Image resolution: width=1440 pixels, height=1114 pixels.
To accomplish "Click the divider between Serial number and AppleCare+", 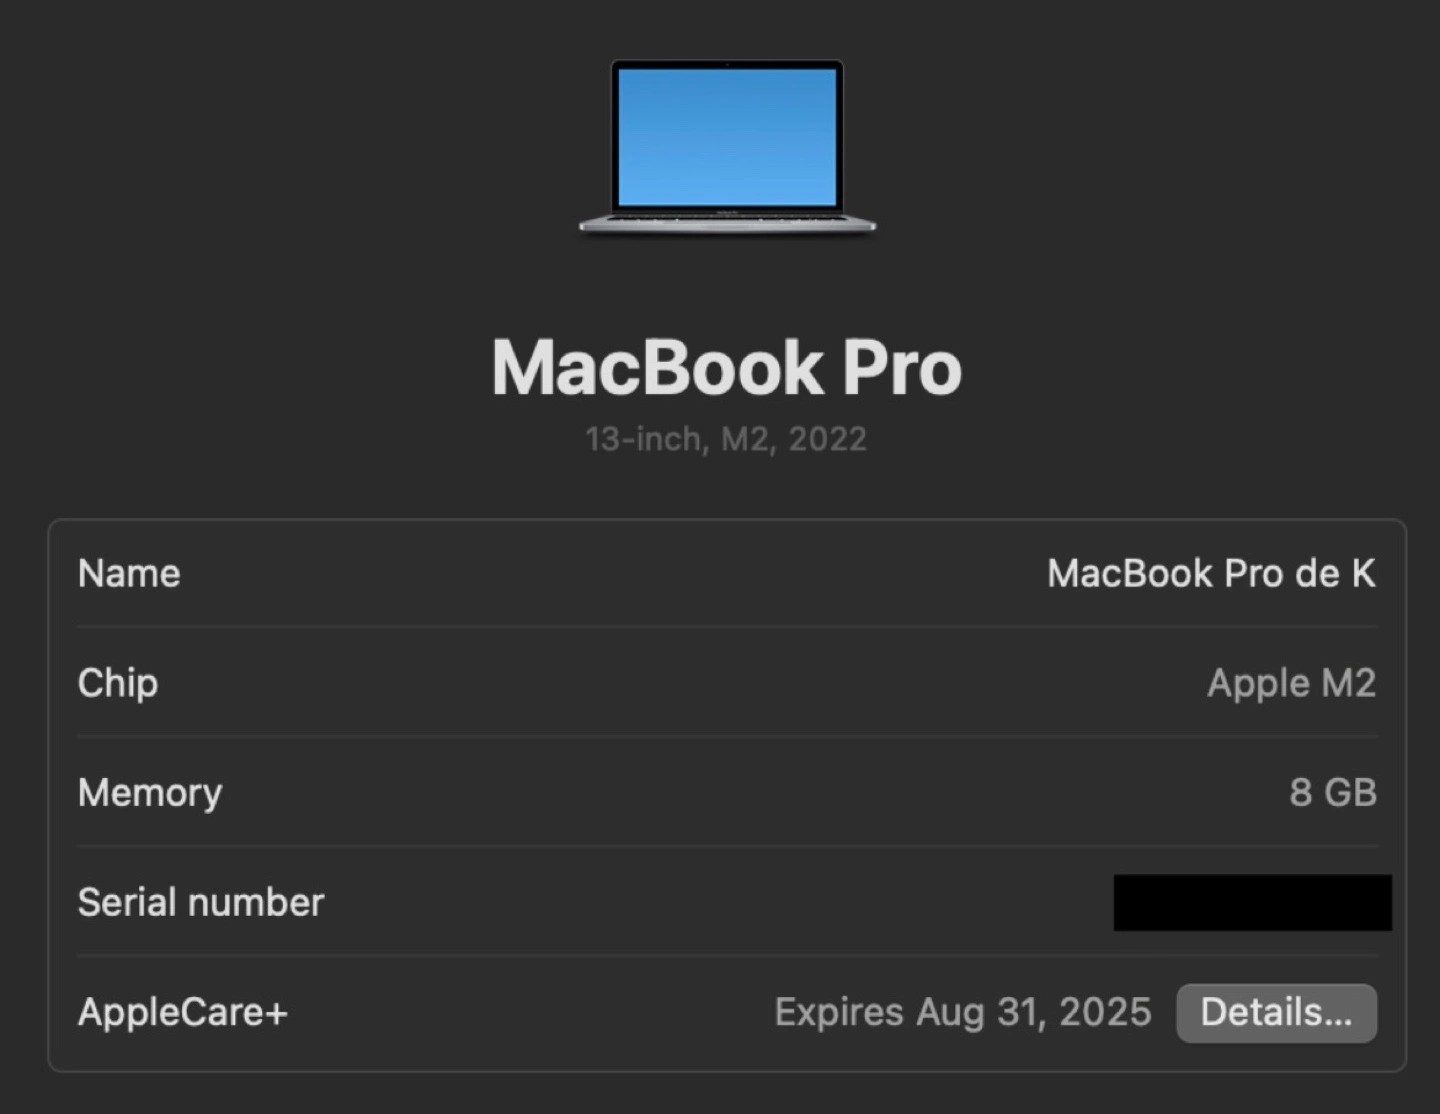I will point(727,957).
